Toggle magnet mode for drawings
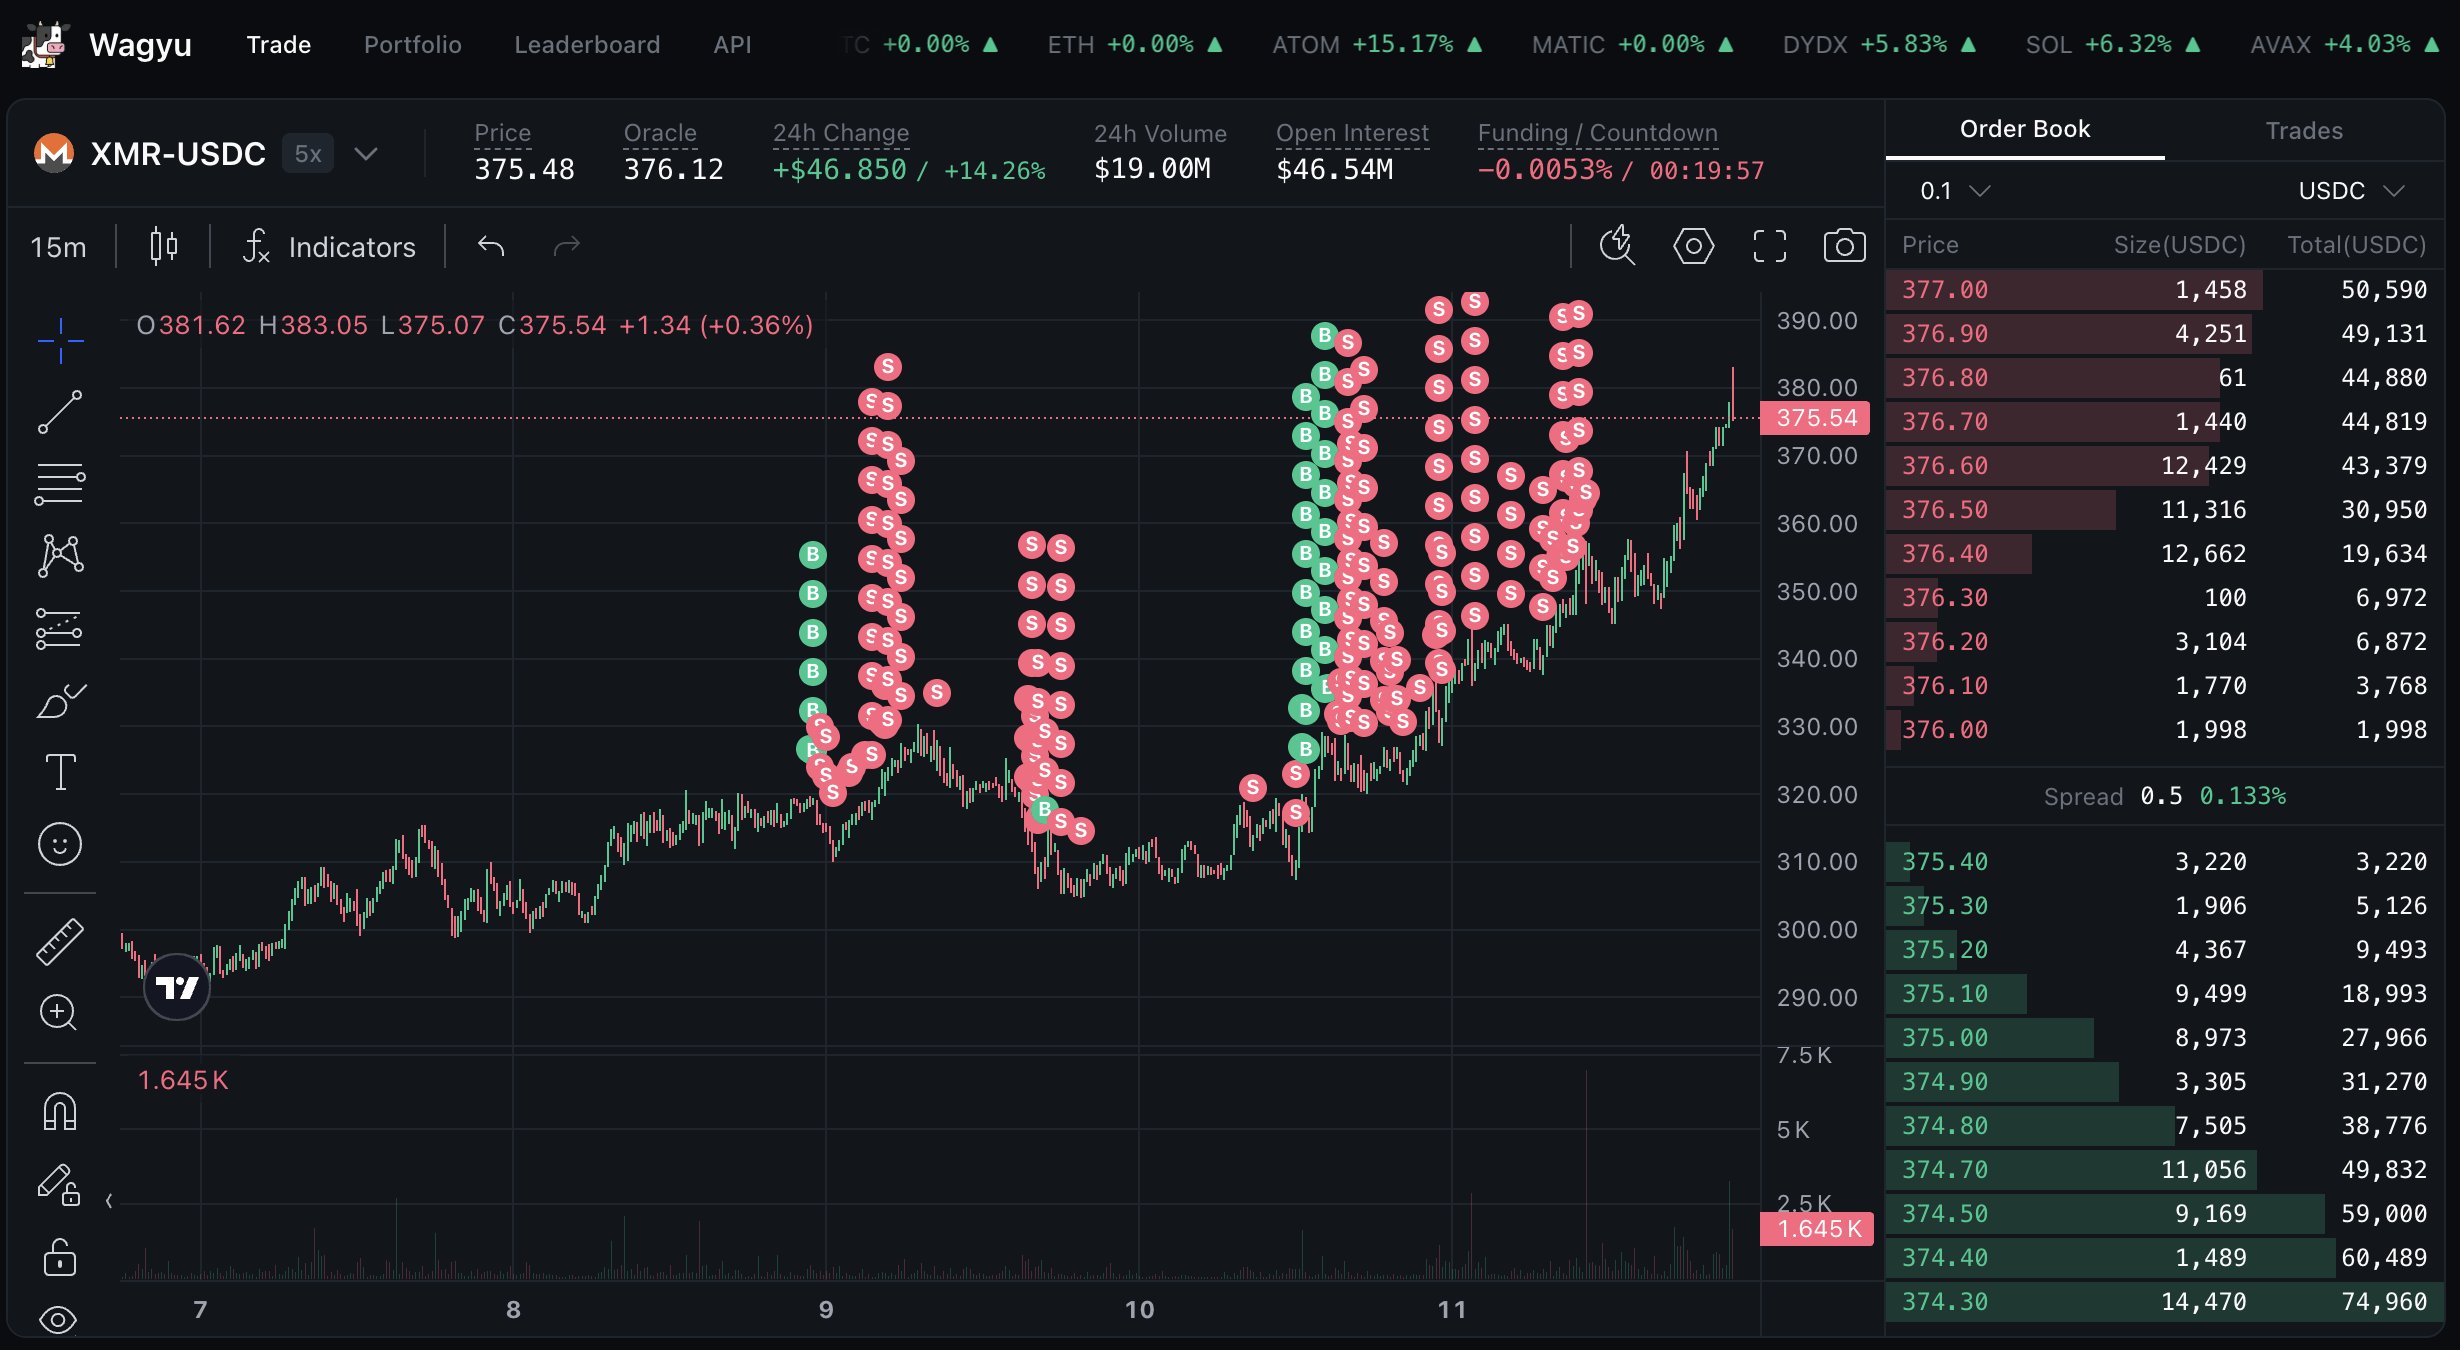Image resolution: width=2460 pixels, height=1350 pixels. (x=60, y=1110)
